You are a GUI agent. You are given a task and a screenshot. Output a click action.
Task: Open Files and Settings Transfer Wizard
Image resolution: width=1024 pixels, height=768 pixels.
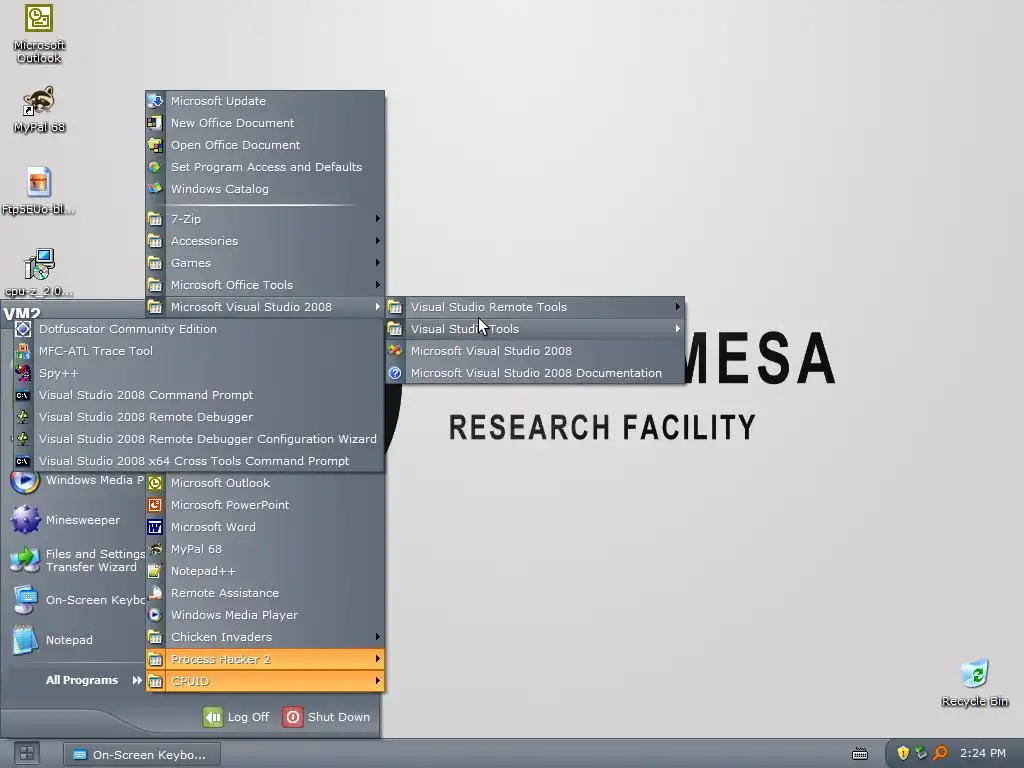pos(75,560)
